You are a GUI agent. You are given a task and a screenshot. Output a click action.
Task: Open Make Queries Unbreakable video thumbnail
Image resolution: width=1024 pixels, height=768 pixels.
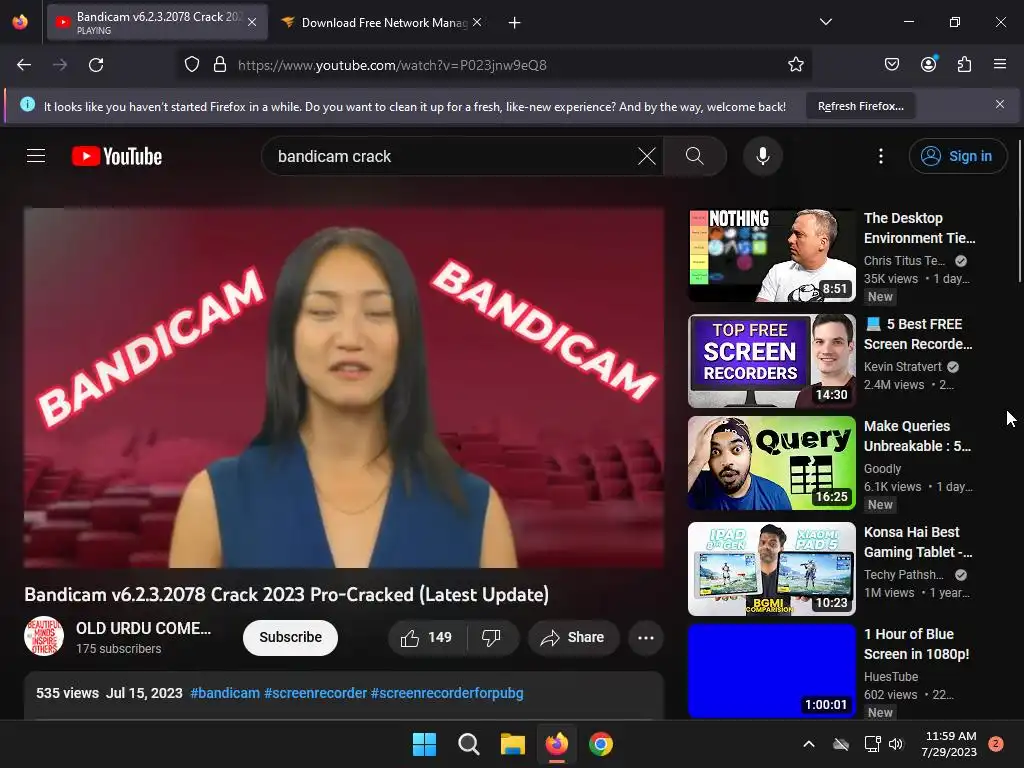tap(772, 463)
